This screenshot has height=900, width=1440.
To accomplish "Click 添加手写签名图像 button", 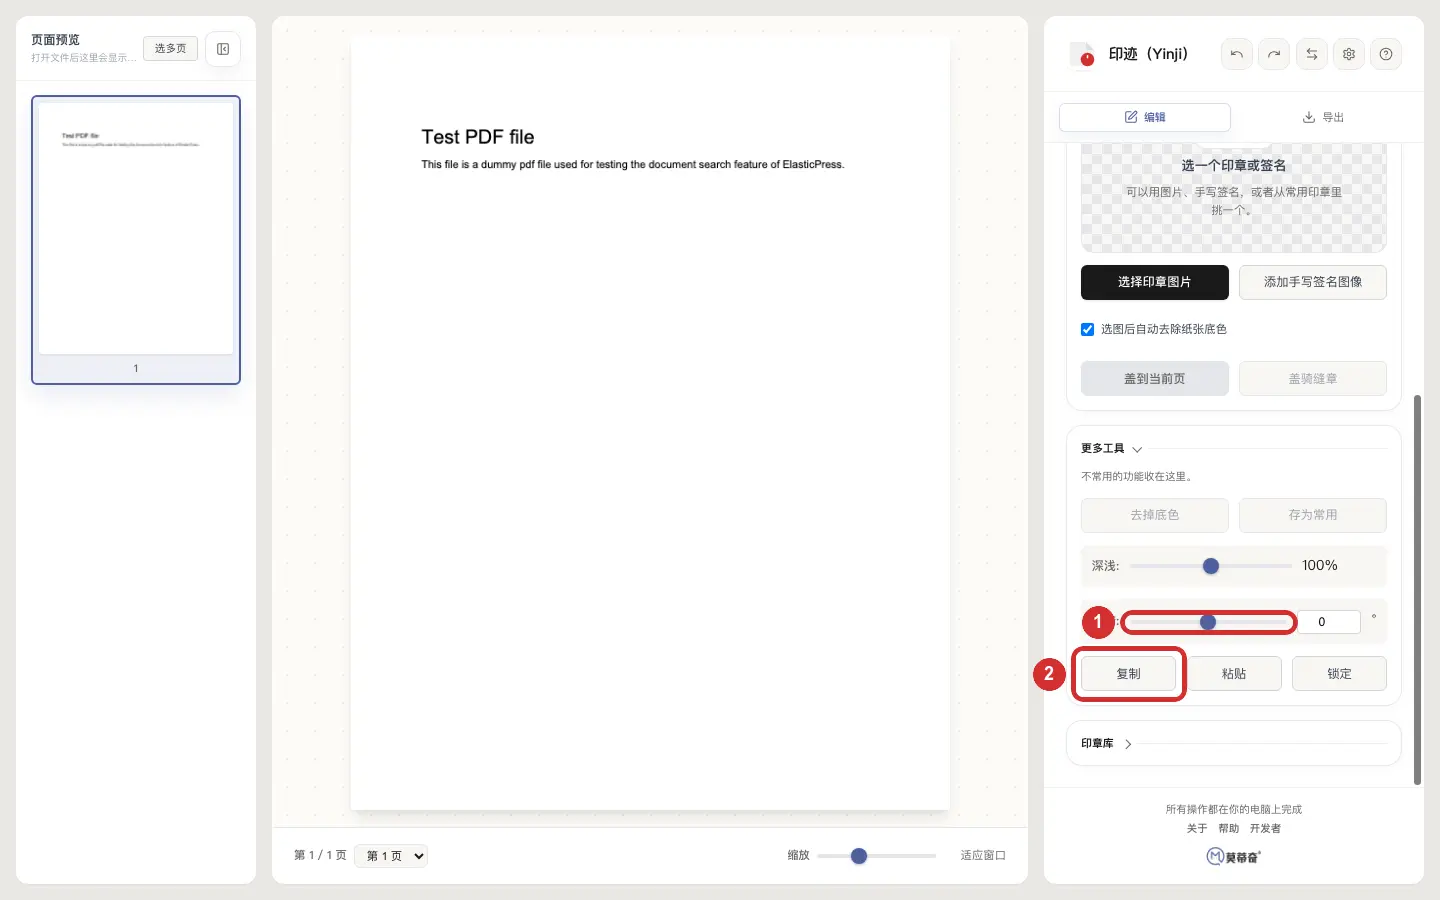I will 1313,282.
